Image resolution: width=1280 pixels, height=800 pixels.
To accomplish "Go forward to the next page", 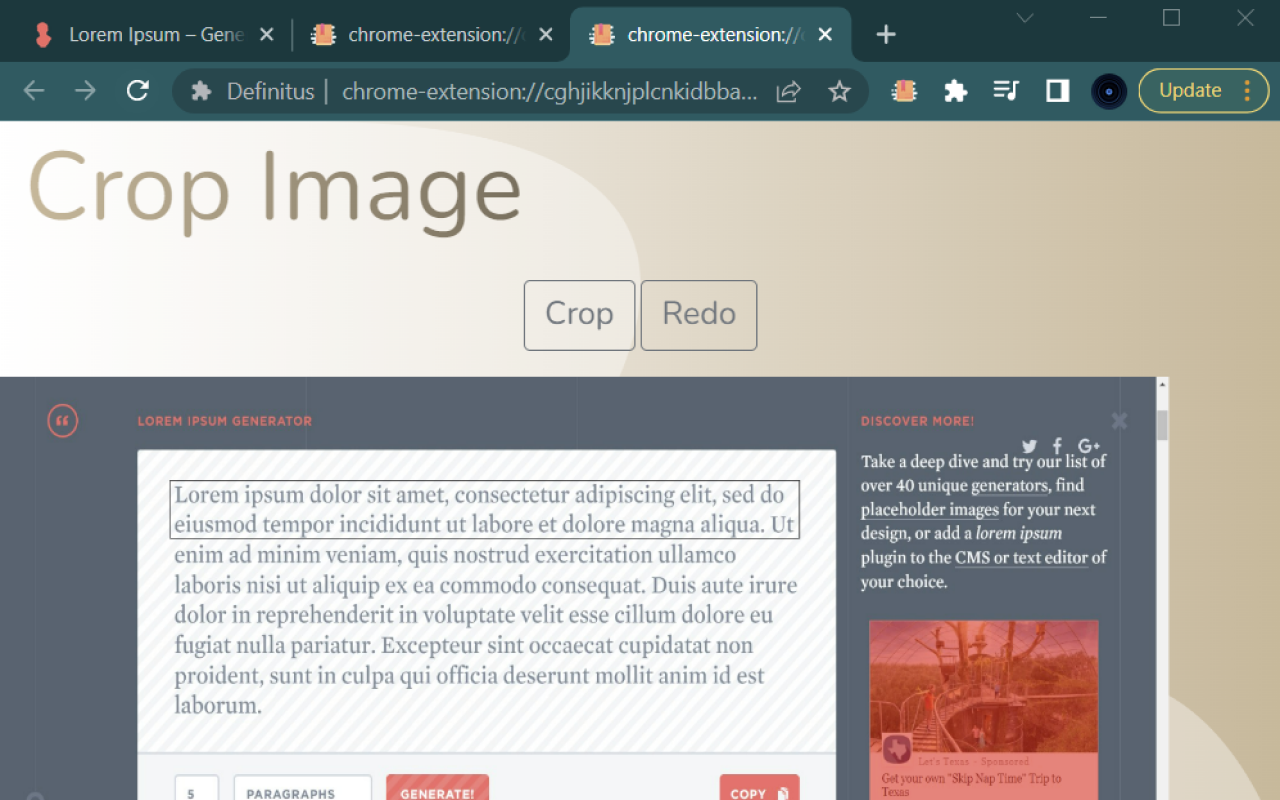I will point(86,91).
